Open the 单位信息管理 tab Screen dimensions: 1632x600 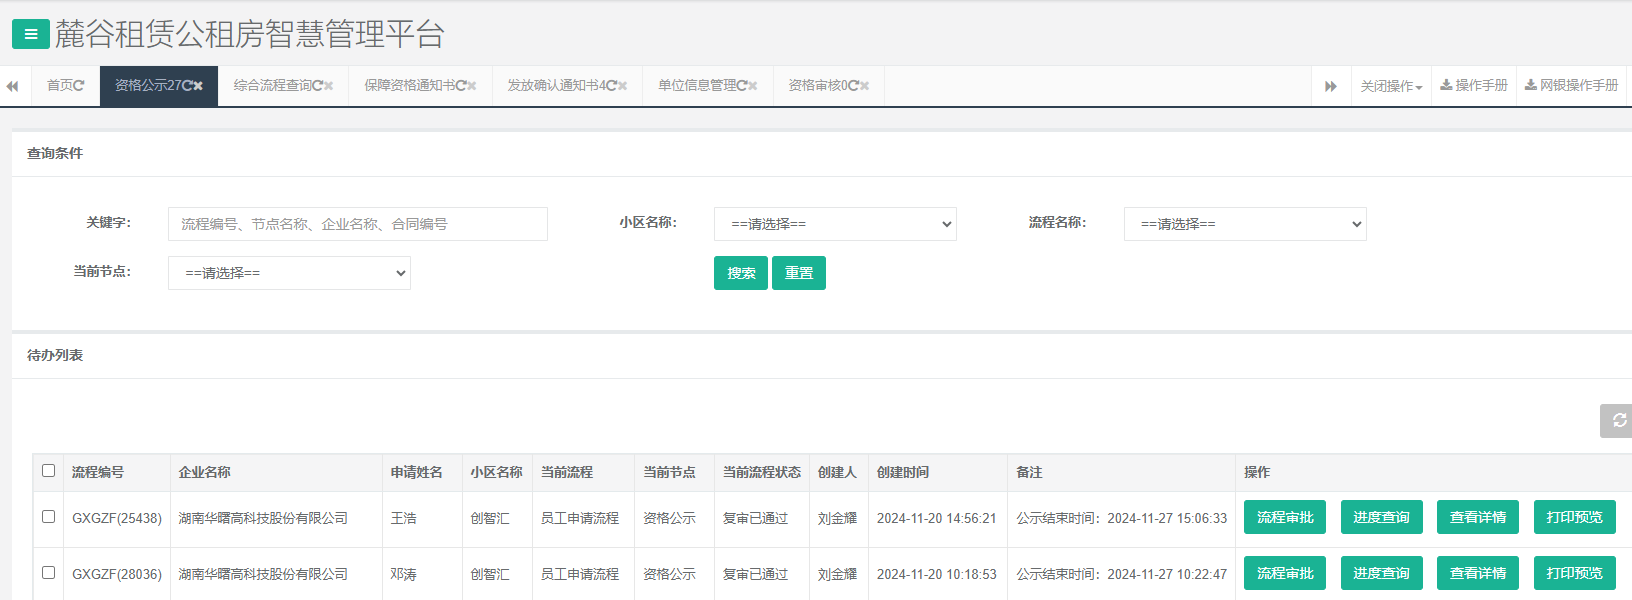coord(697,86)
